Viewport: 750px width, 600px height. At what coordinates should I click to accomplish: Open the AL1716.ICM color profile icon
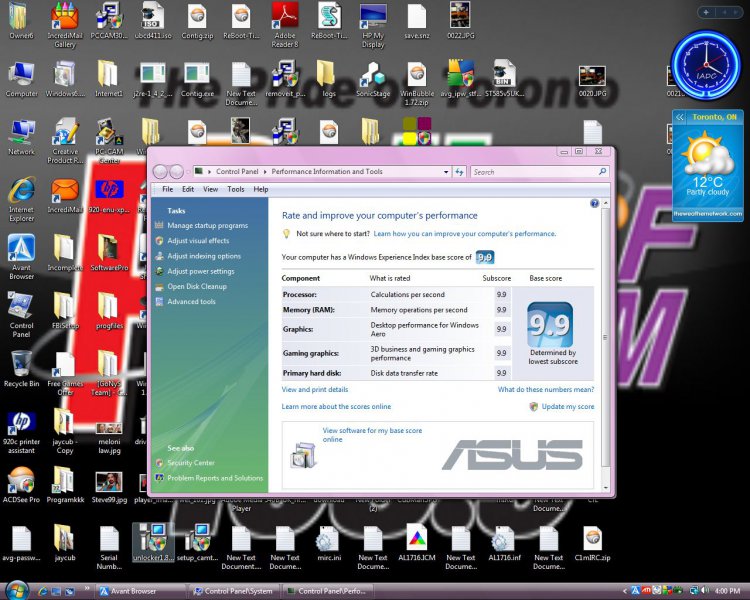[417, 543]
